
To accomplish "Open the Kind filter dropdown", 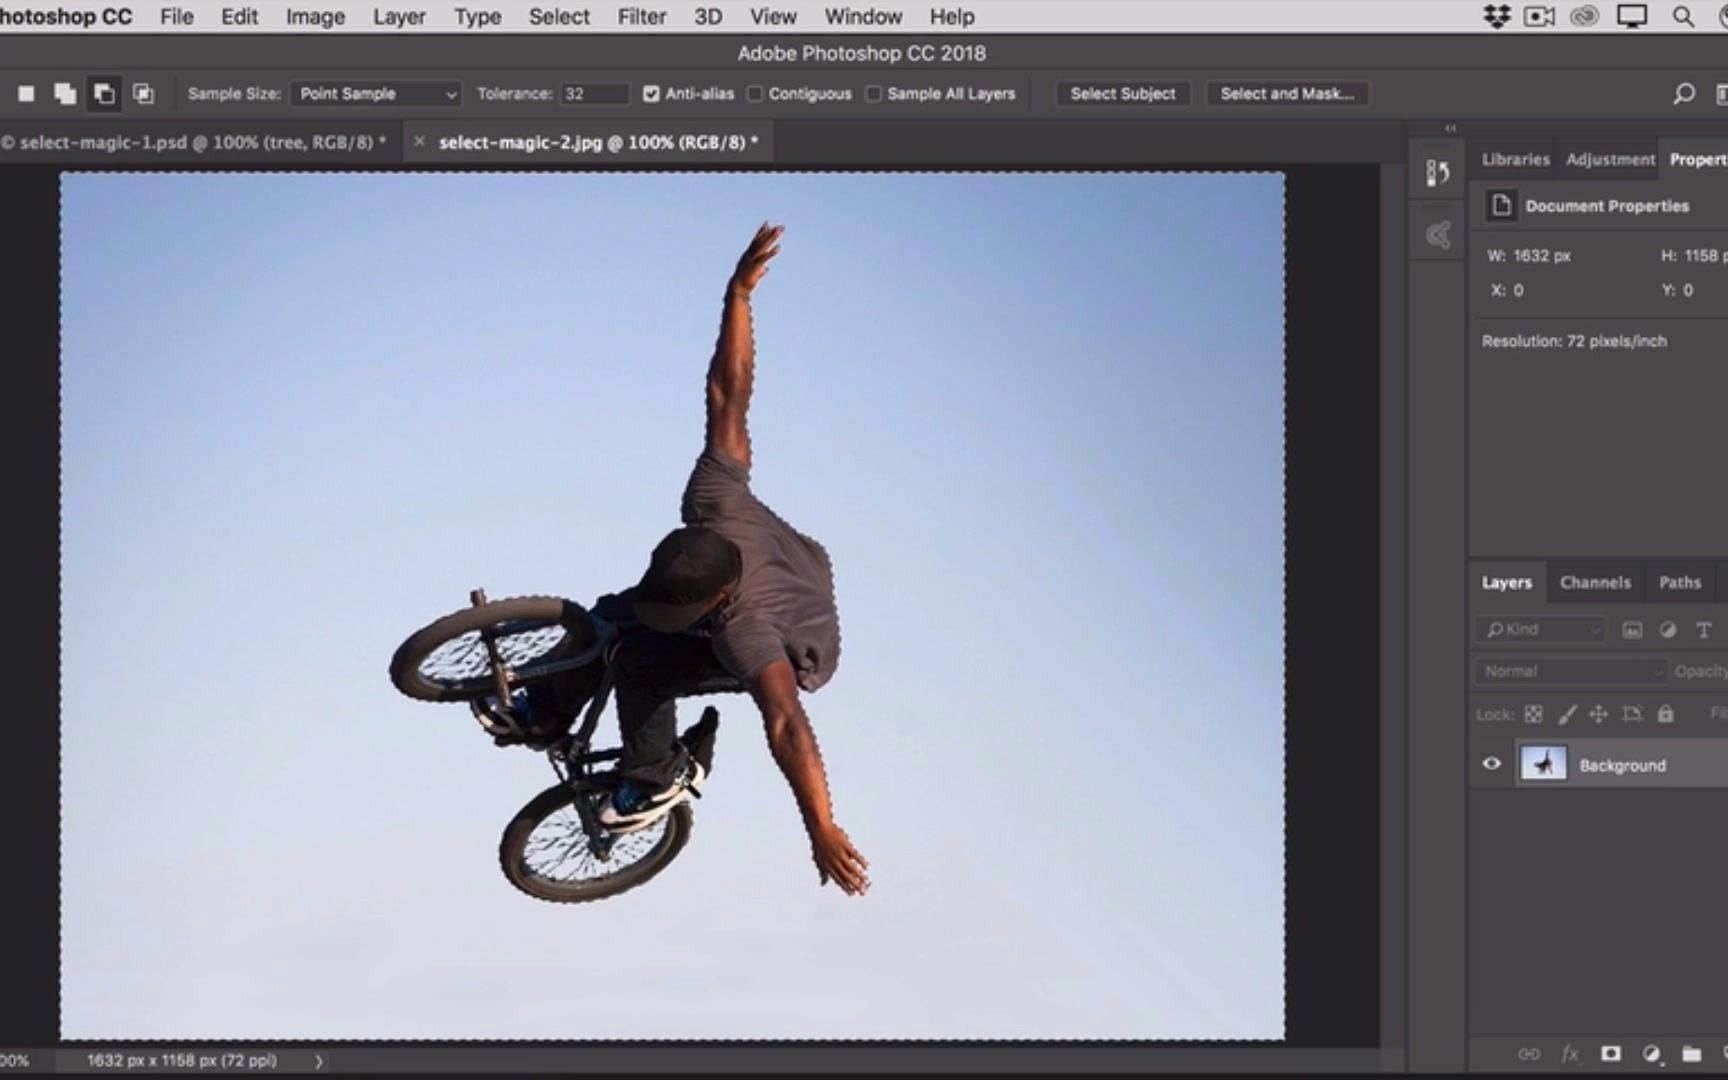I will 1538,629.
